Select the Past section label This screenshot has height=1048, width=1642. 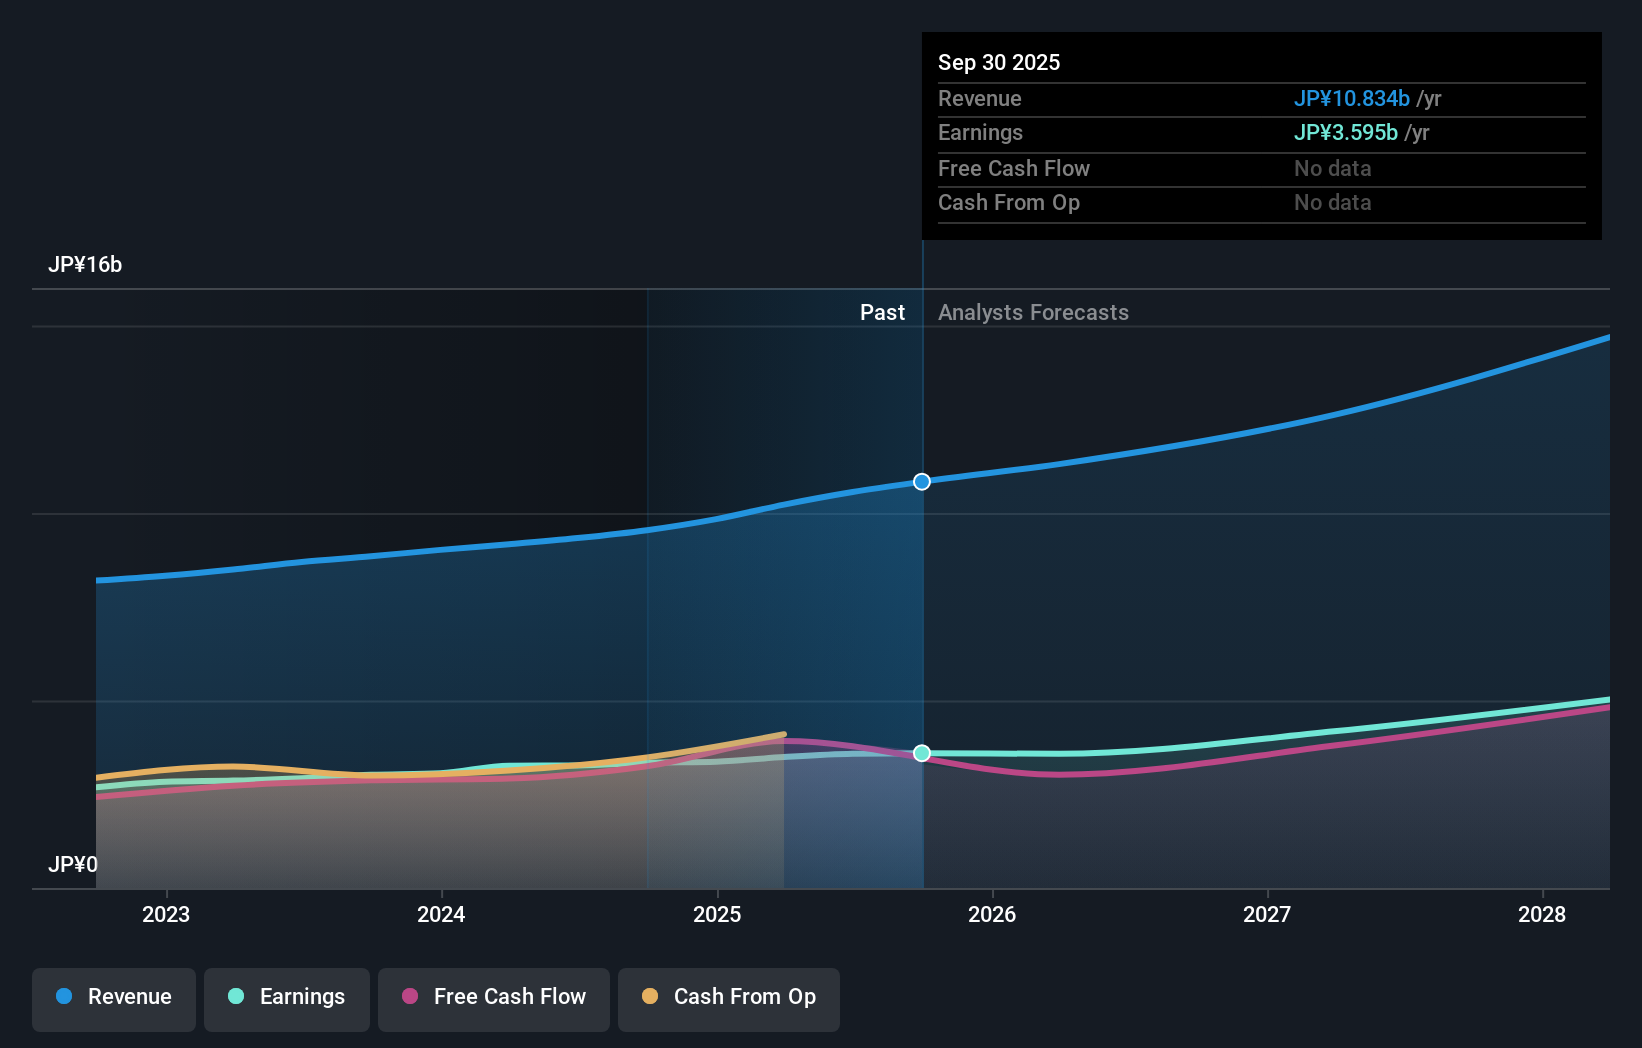tap(882, 312)
